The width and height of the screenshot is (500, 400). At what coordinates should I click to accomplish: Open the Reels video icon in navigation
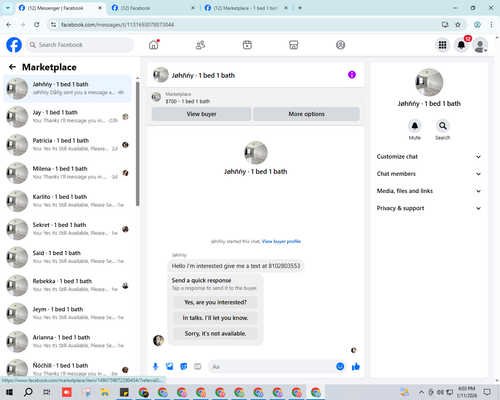point(247,45)
